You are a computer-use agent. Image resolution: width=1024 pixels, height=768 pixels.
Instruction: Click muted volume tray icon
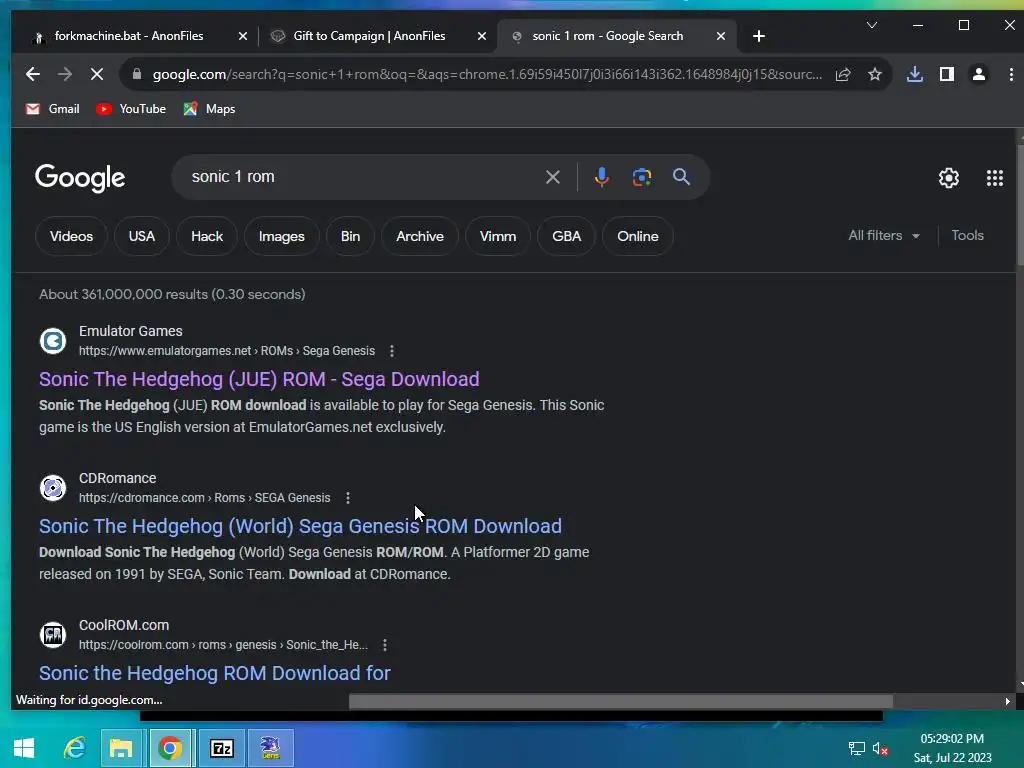880,748
